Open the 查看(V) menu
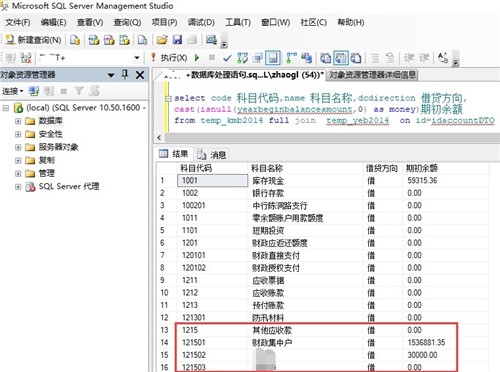Screen dimensions: 500x372 coord(90,22)
